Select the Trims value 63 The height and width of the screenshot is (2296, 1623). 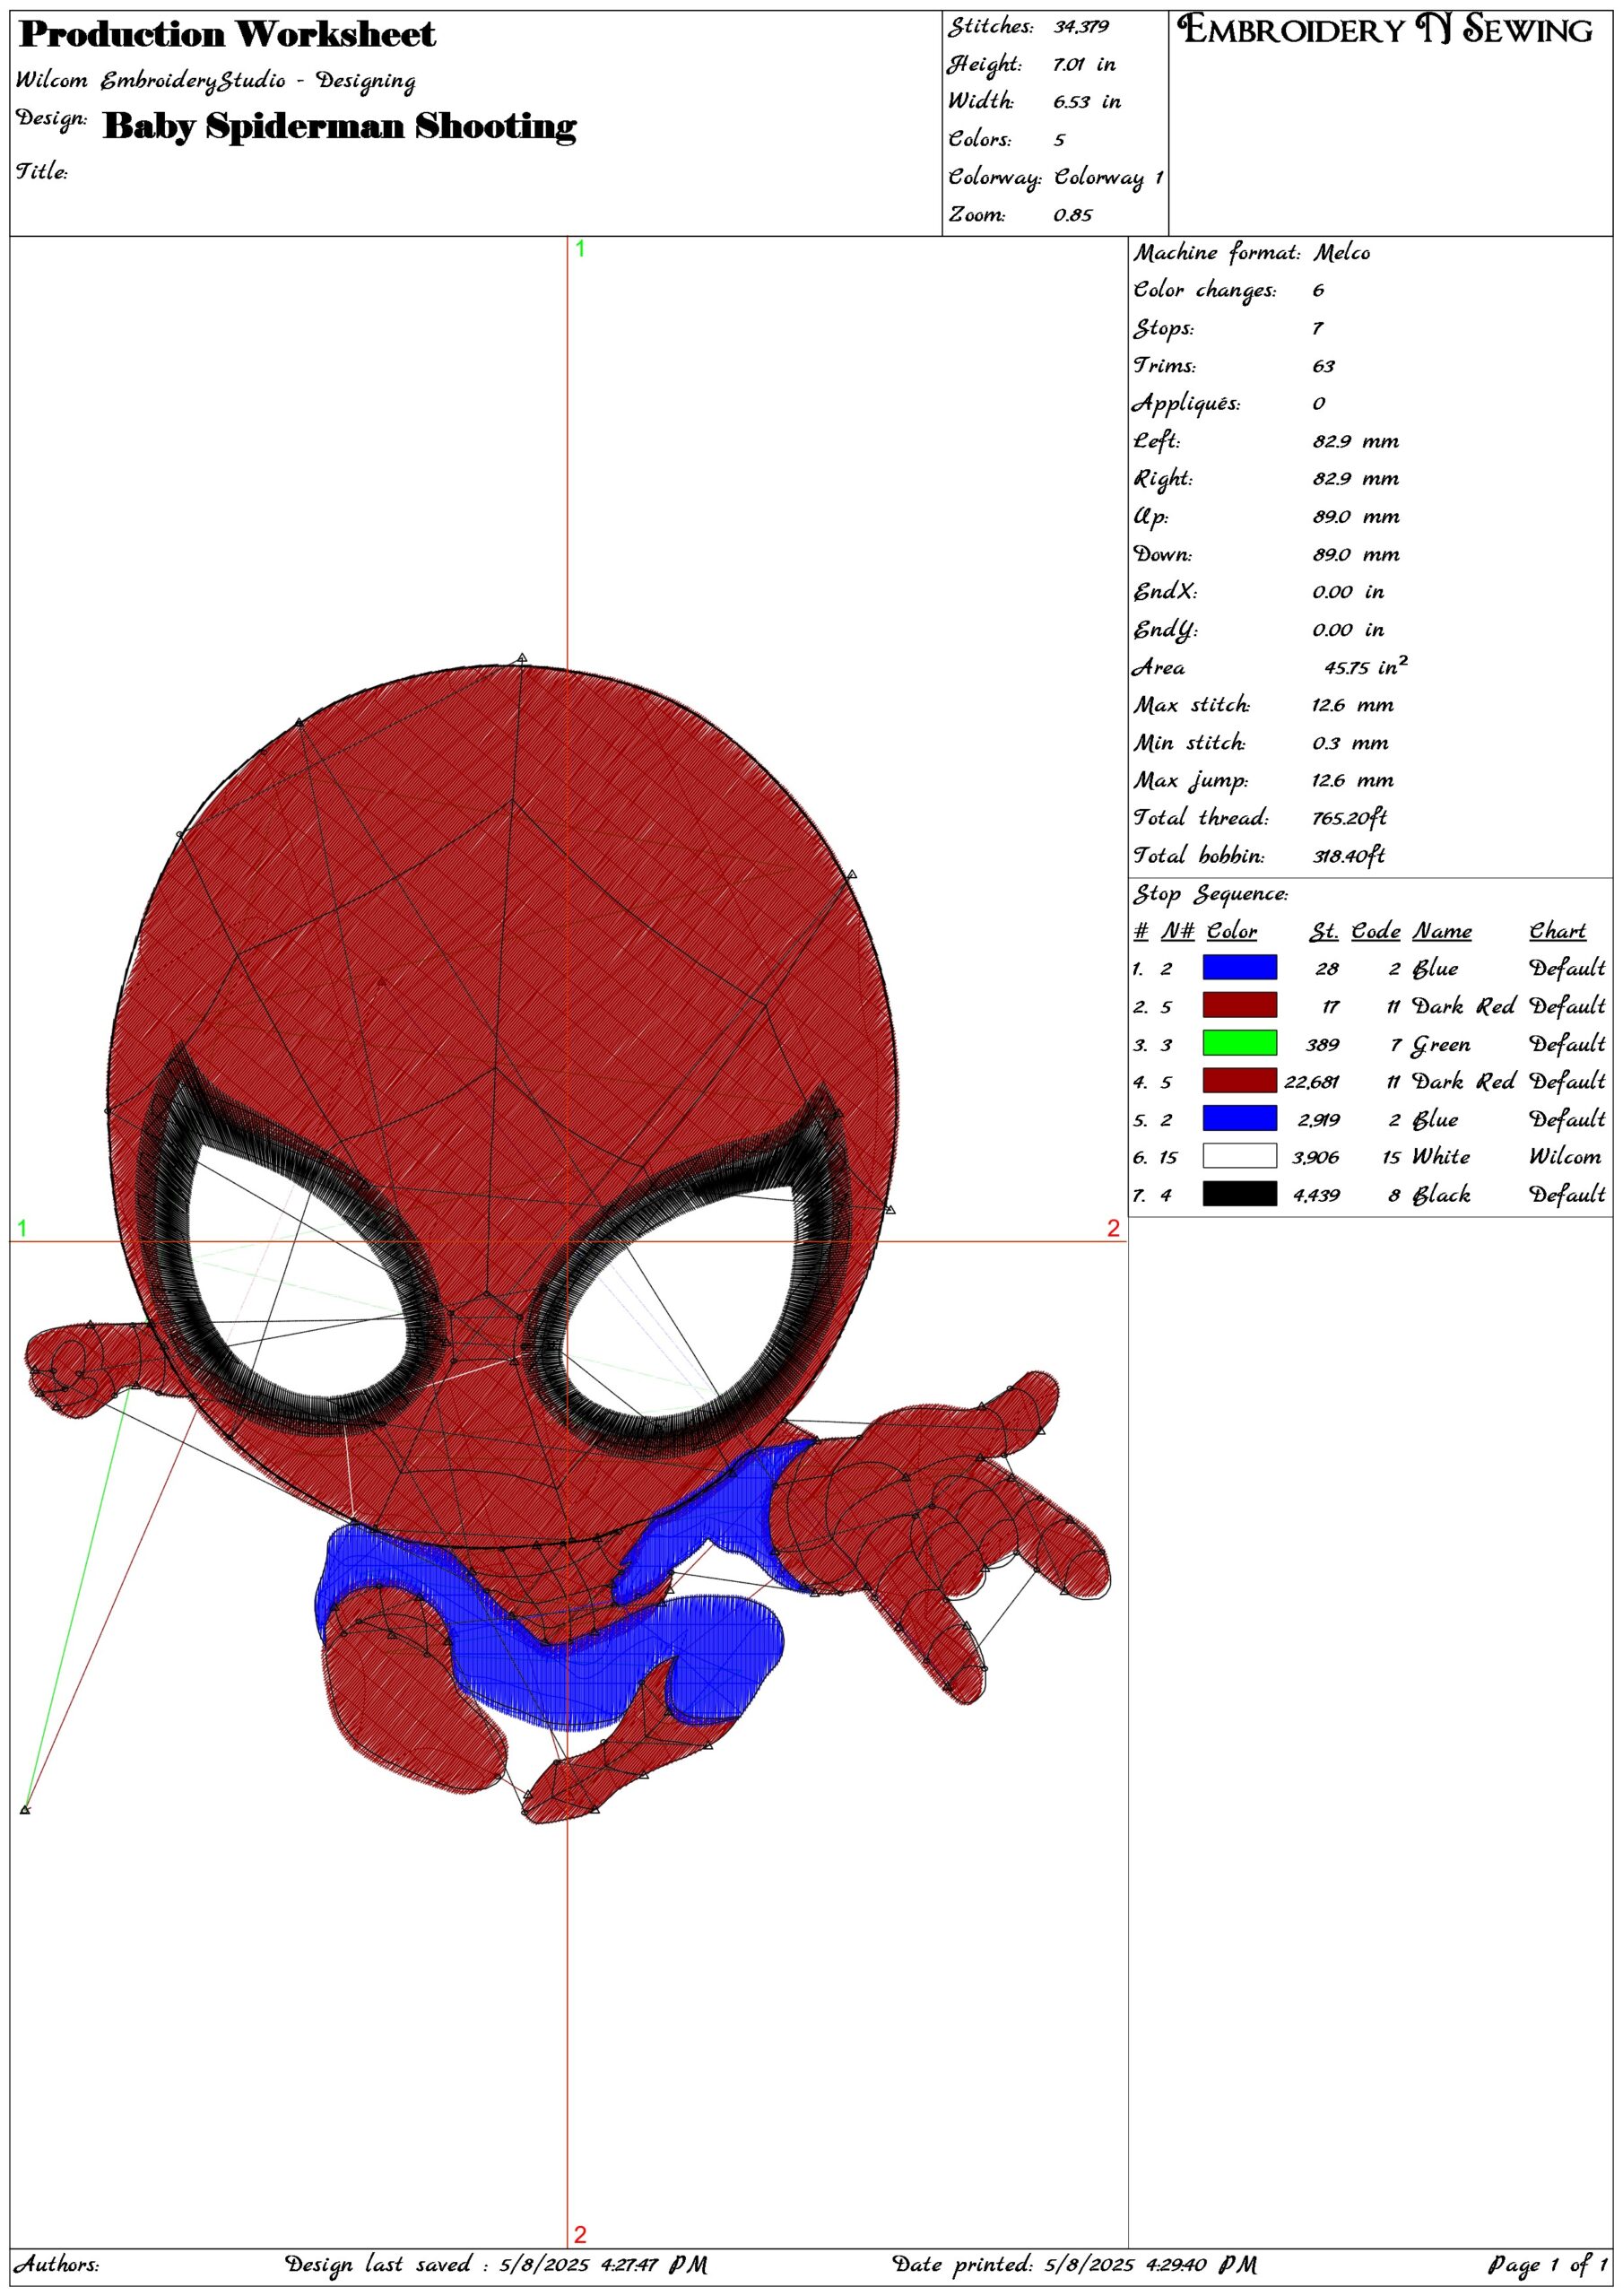tap(1324, 366)
